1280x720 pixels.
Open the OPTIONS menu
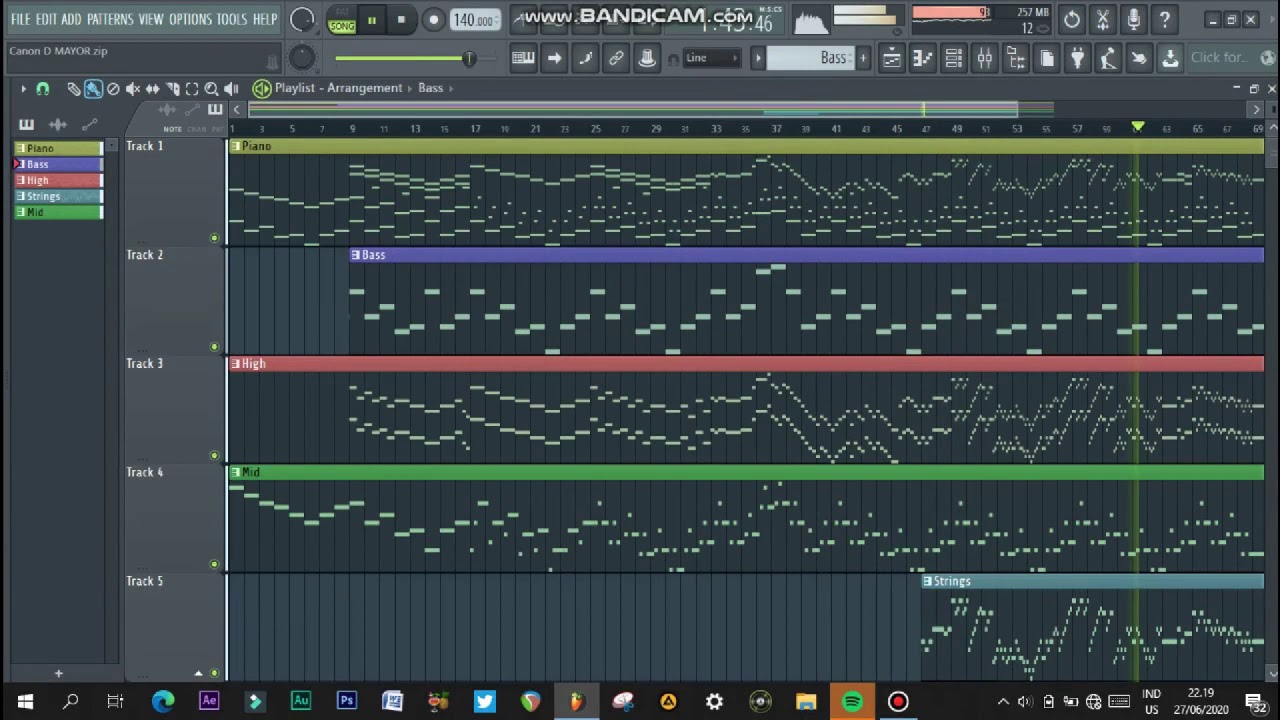pyautogui.click(x=190, y=19)
